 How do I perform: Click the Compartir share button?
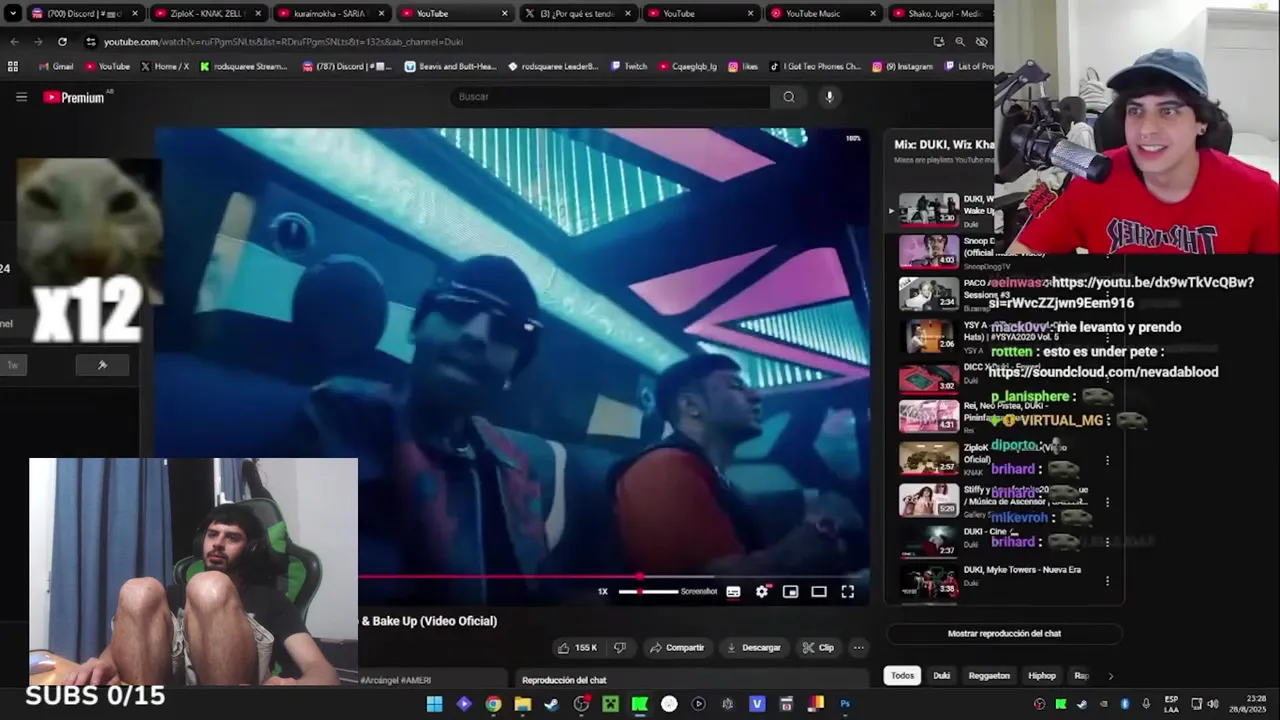click(x=677, y=648)
